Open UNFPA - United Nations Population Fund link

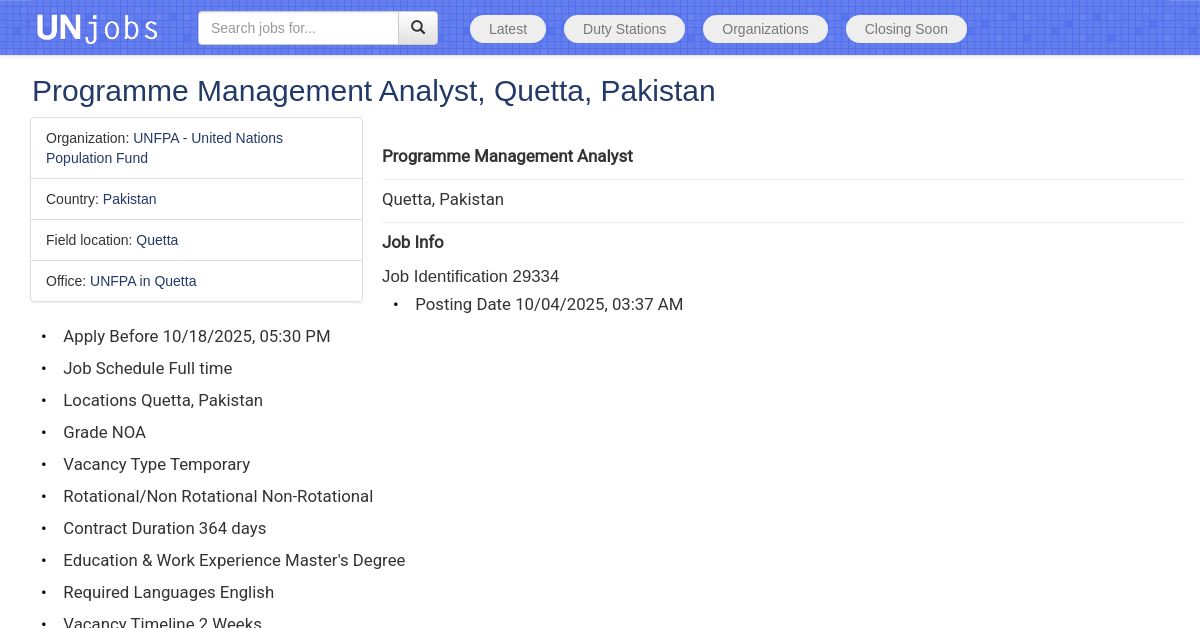click(x=207, y=139)
